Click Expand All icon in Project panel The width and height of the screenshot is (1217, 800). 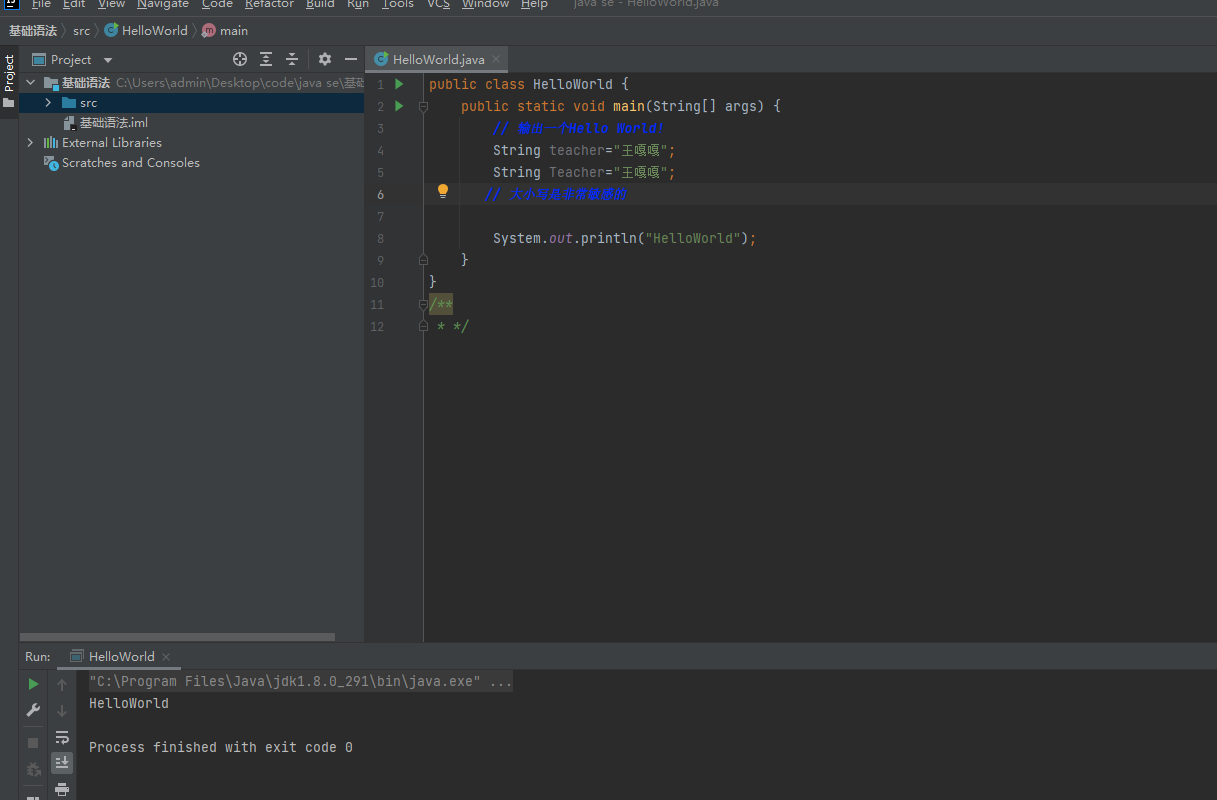(x=266, y=60)
